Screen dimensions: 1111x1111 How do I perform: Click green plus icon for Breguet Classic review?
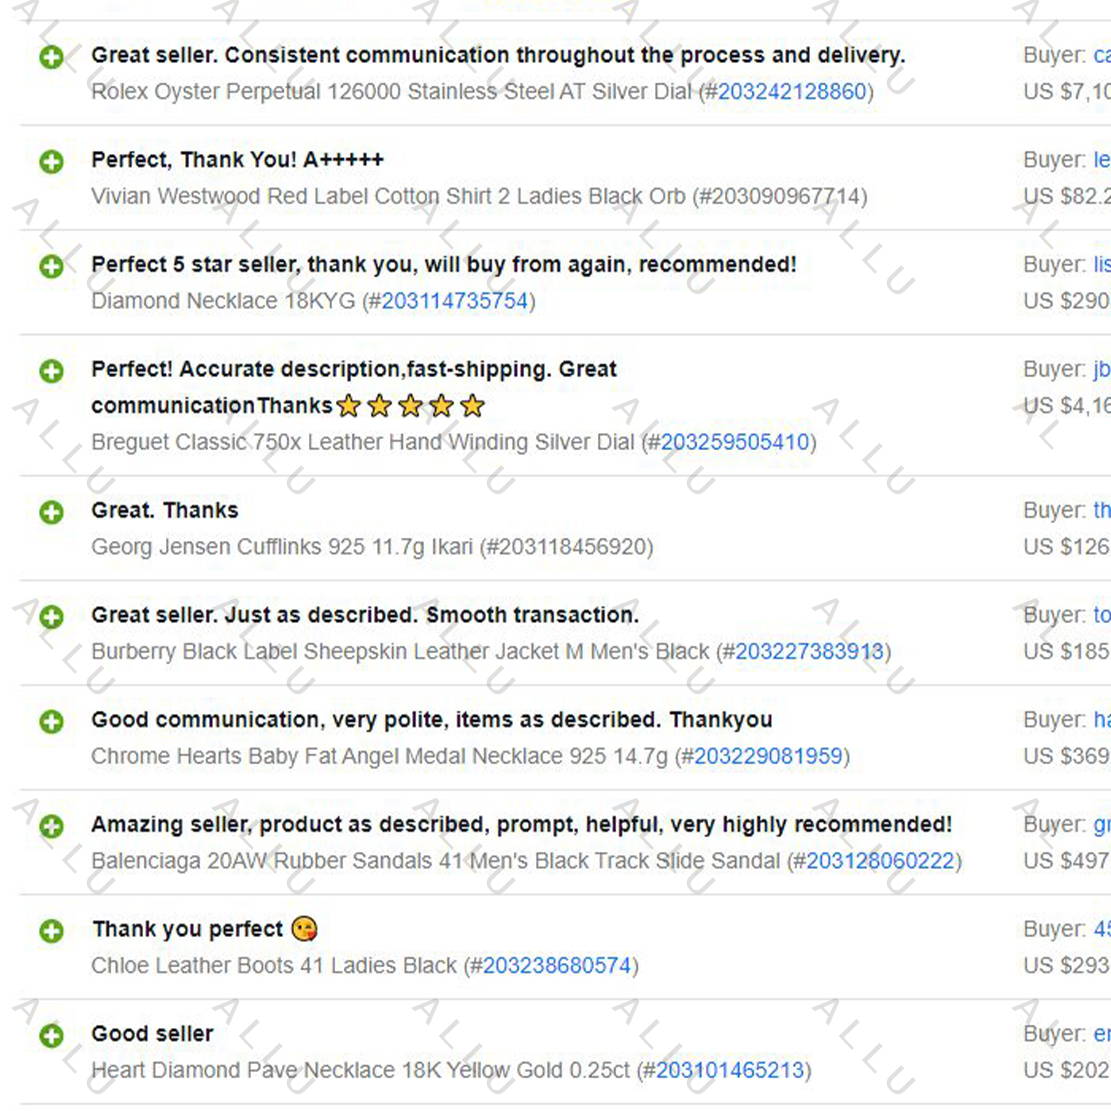click(x=51, y=371)
